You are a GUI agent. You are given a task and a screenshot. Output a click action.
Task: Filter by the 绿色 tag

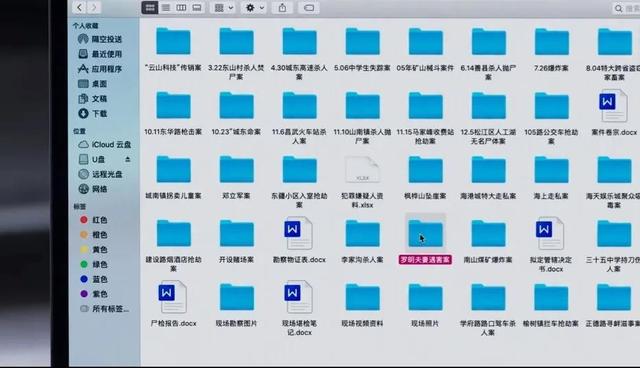[94, 264]
